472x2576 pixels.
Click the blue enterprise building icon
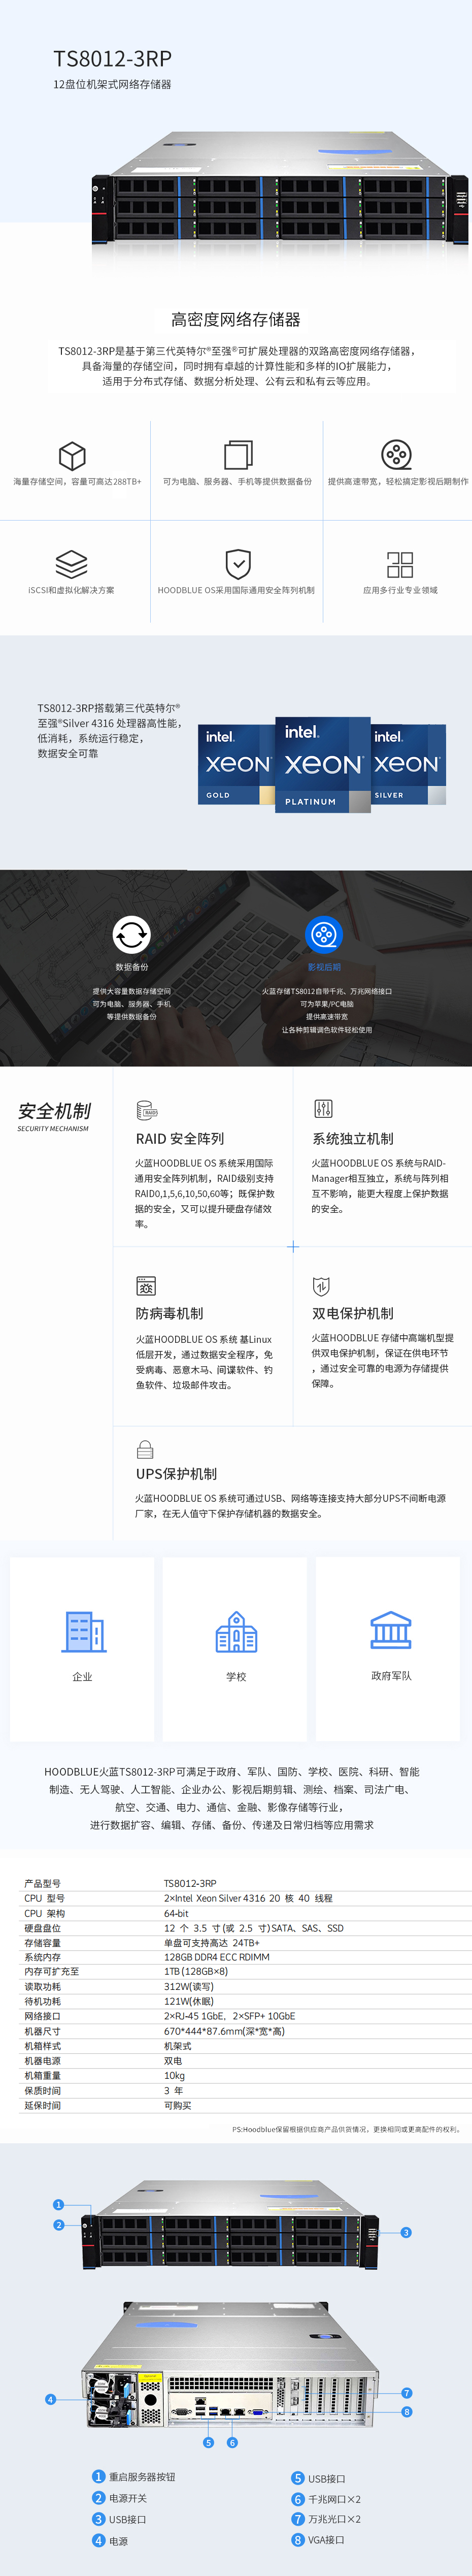(84, 1631)
